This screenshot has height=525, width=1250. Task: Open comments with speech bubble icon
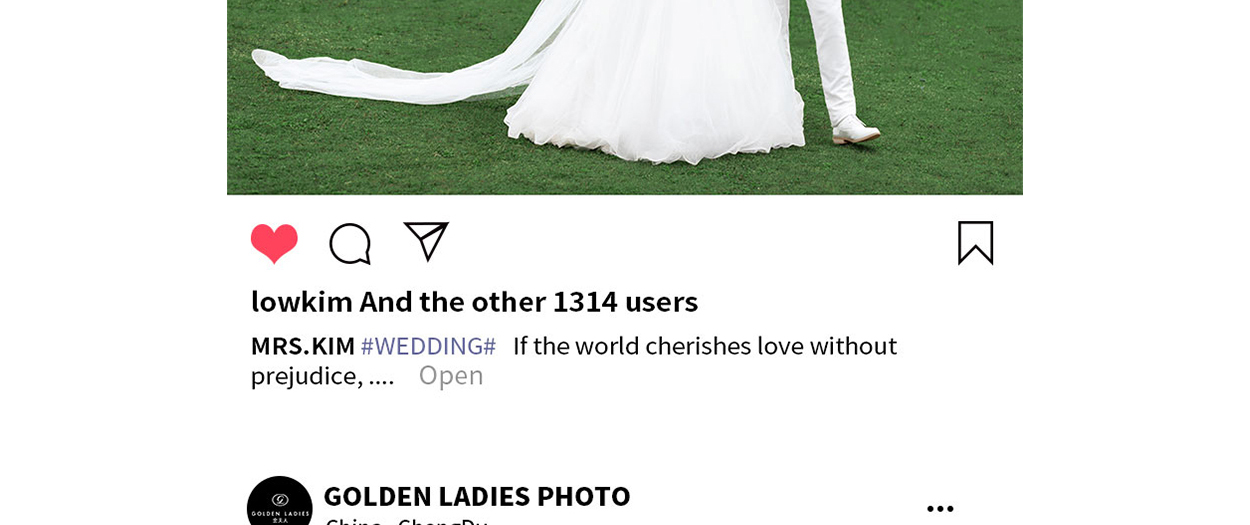pos(350,244)
